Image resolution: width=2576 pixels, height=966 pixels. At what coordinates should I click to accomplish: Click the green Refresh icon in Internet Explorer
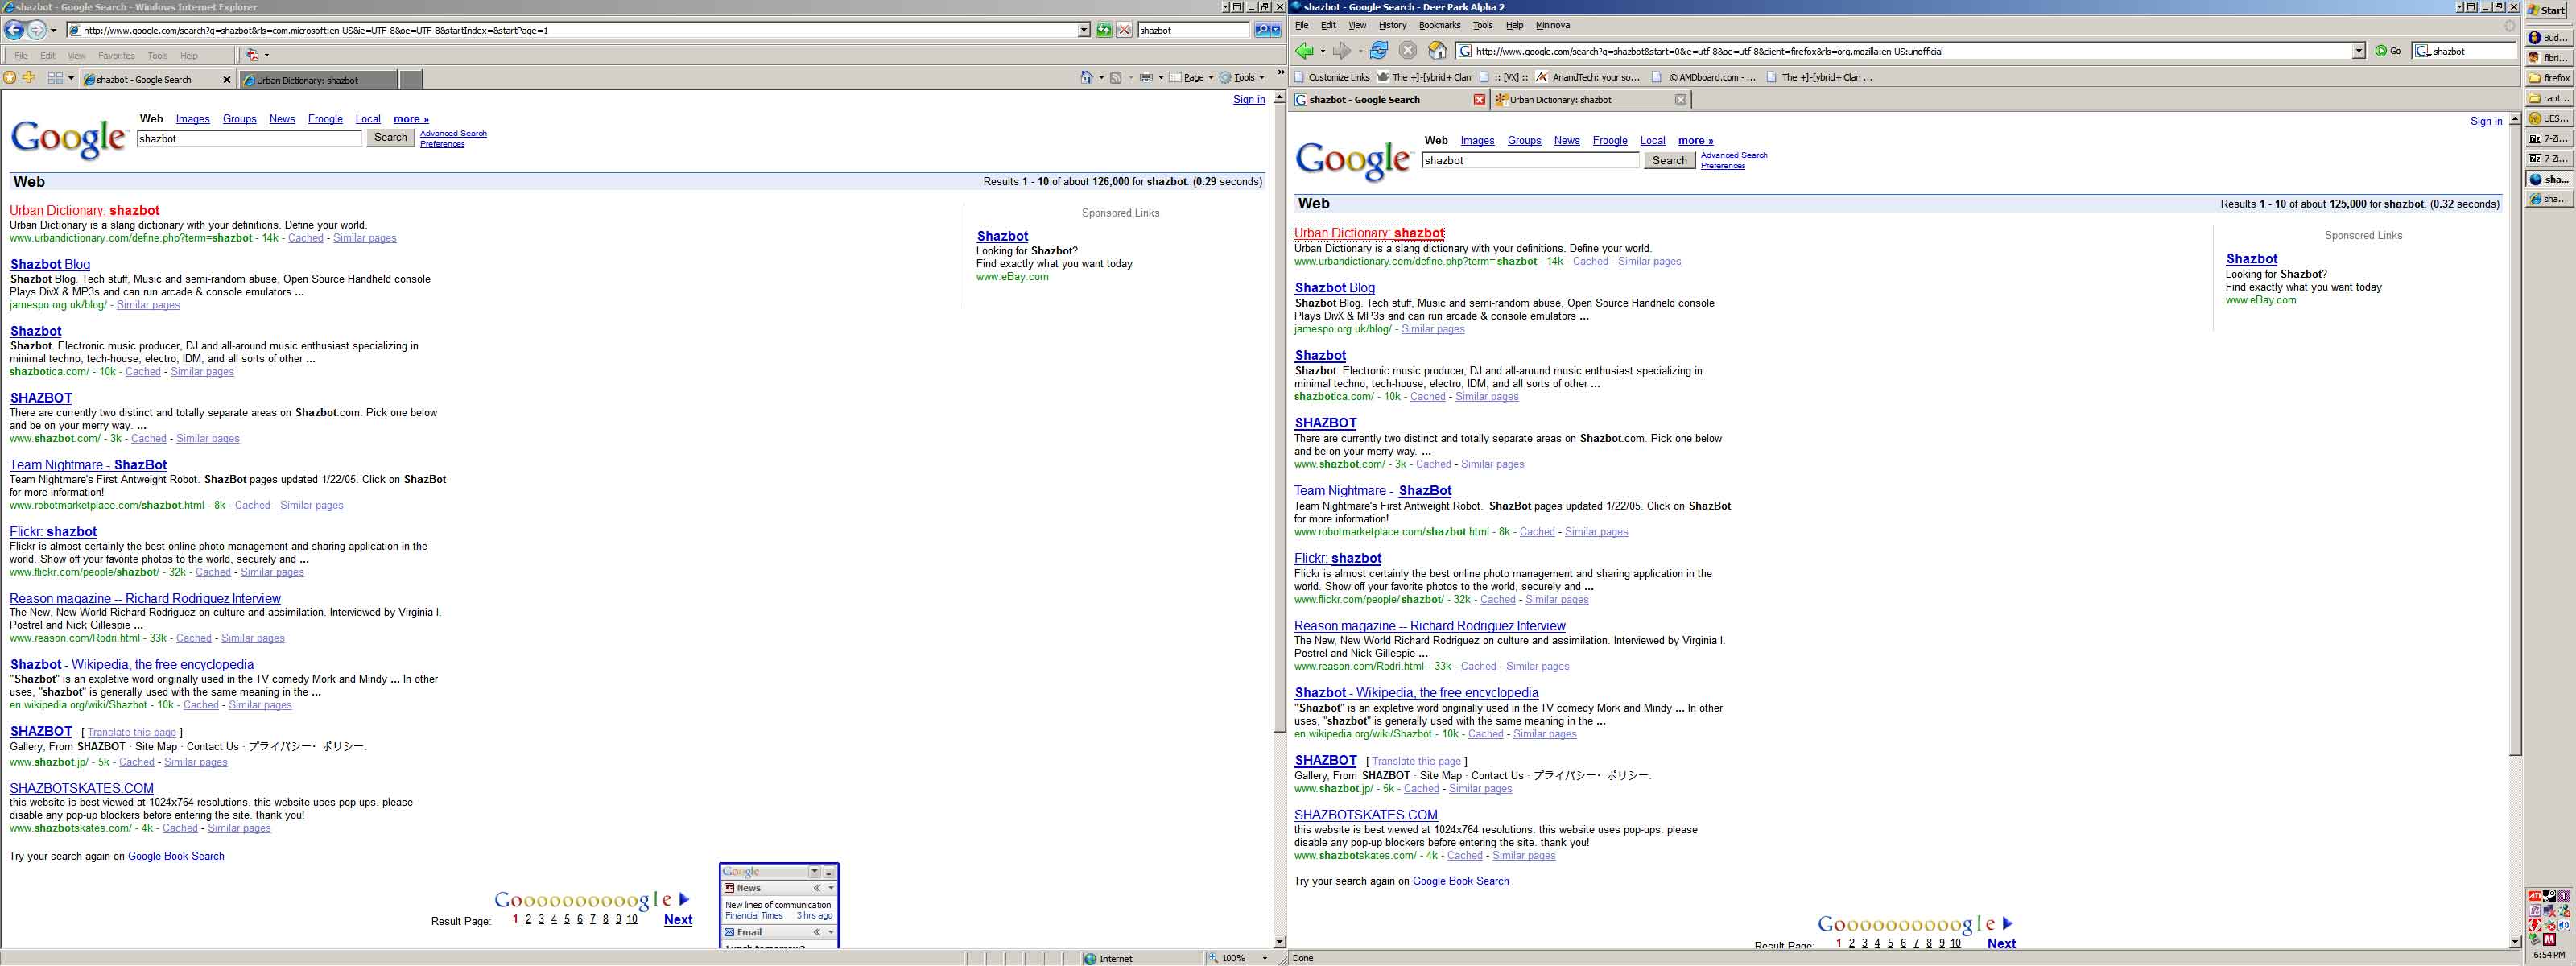tap(1103, 30)
